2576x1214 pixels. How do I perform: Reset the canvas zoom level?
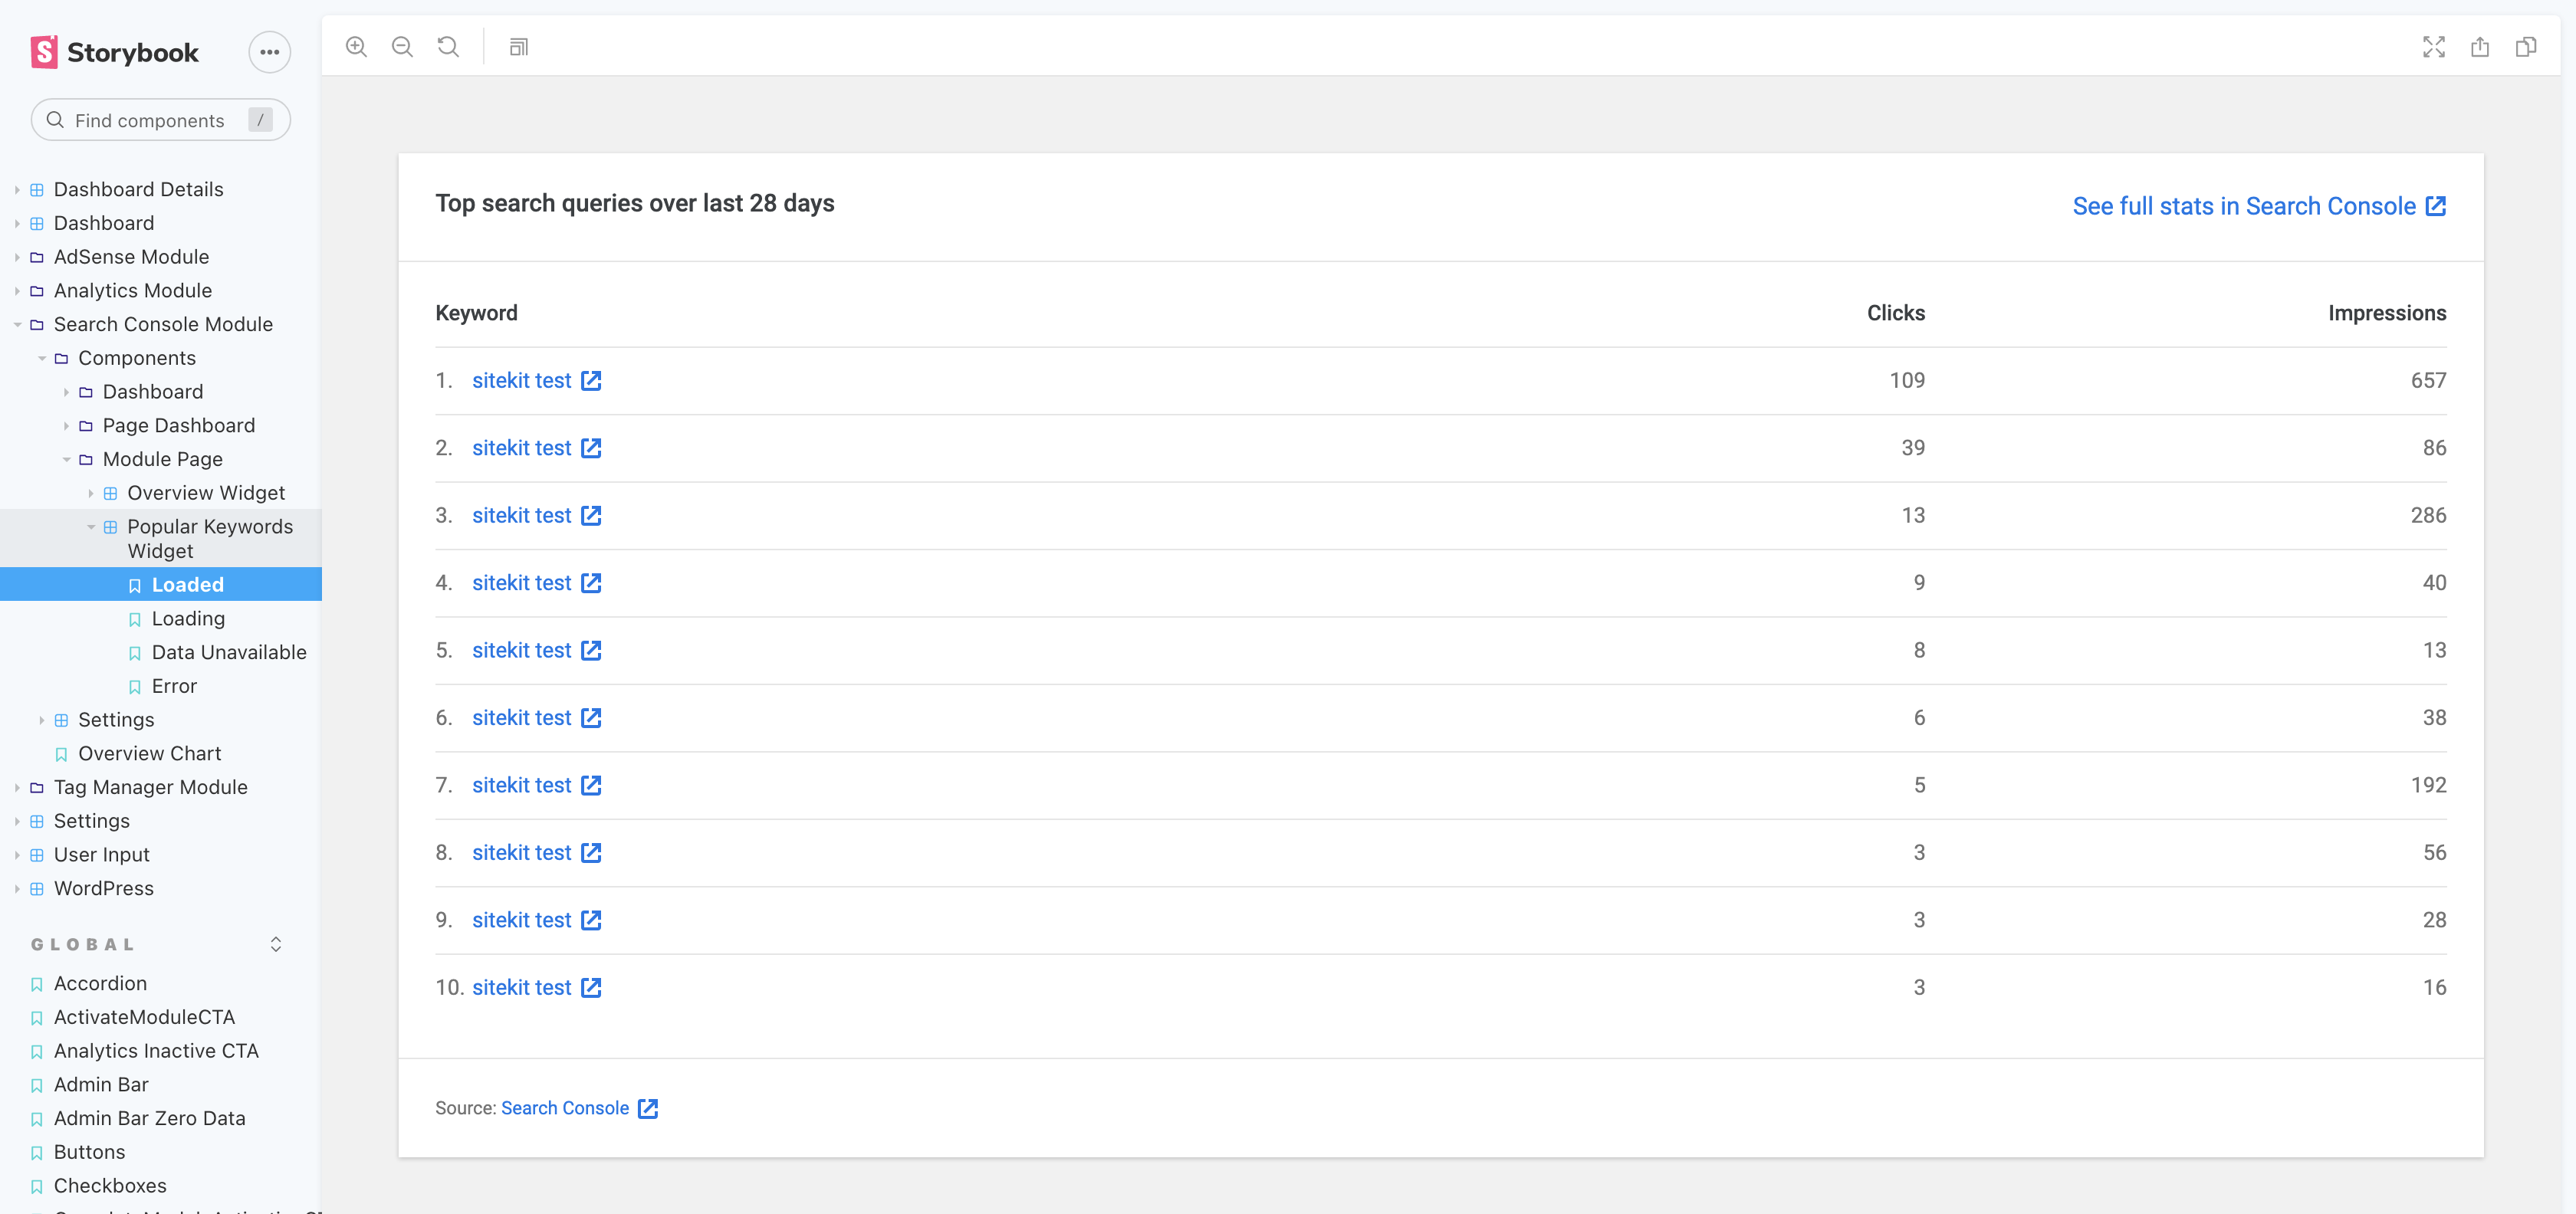point(448,46)
